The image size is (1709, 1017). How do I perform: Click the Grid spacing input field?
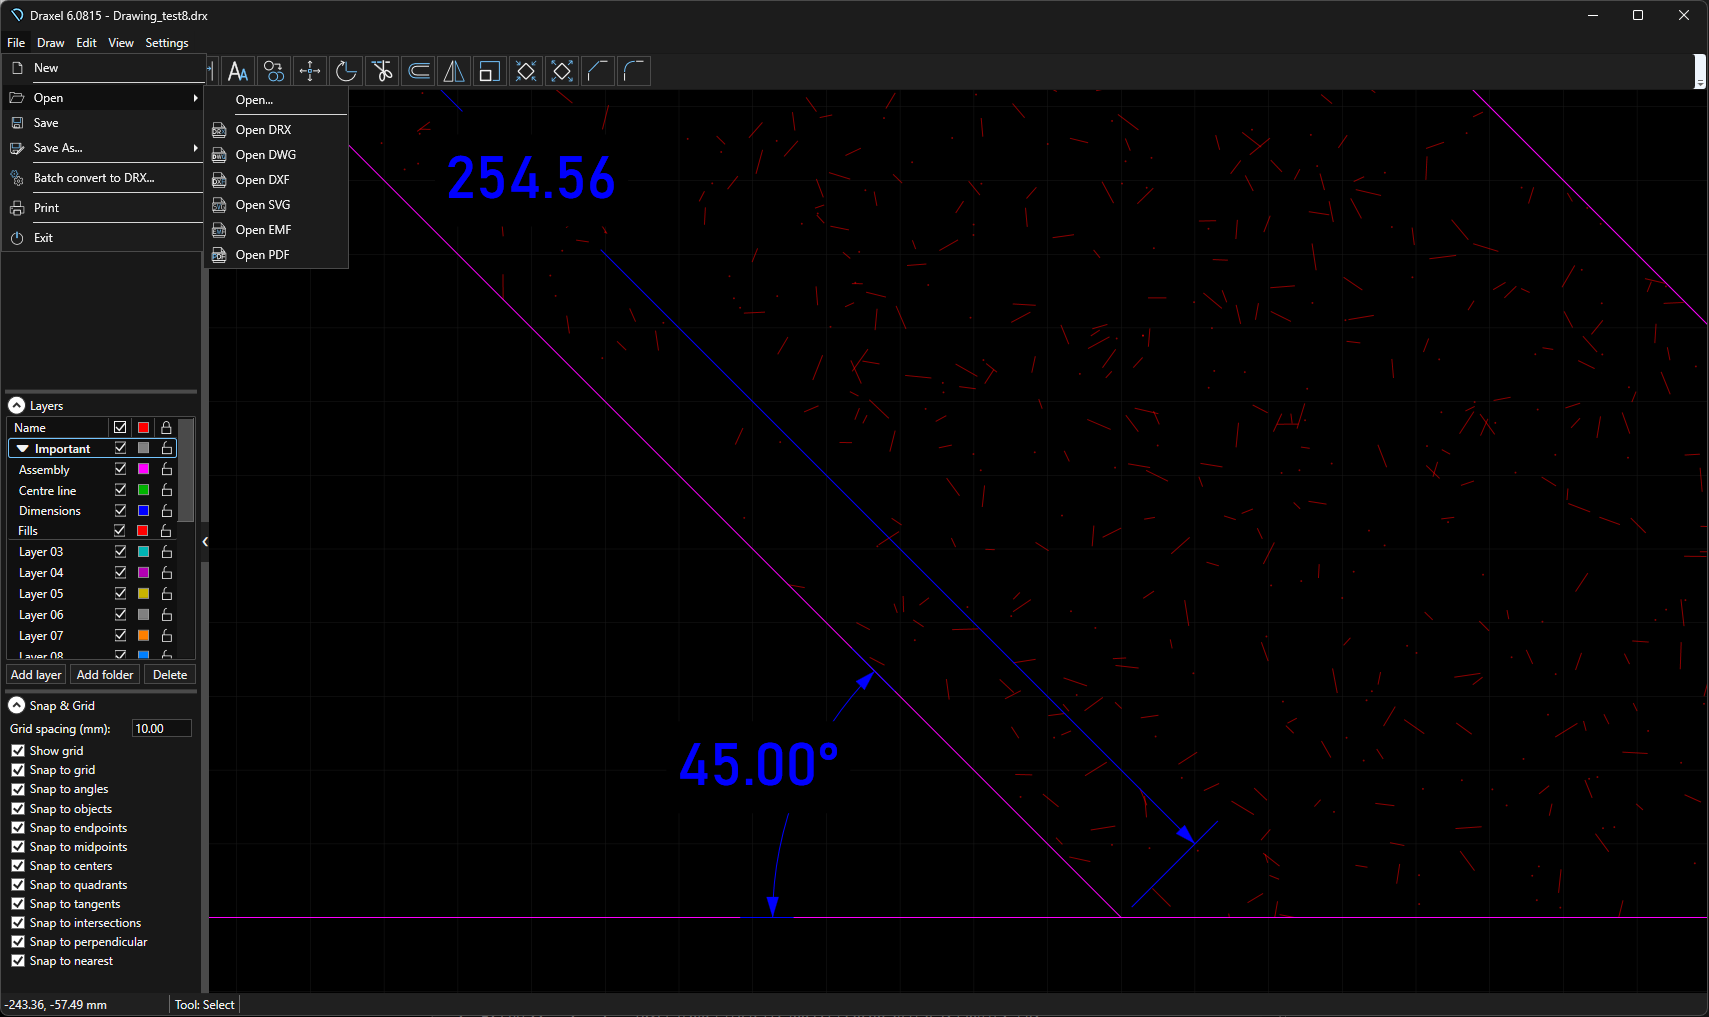click(x=161, y=729)
